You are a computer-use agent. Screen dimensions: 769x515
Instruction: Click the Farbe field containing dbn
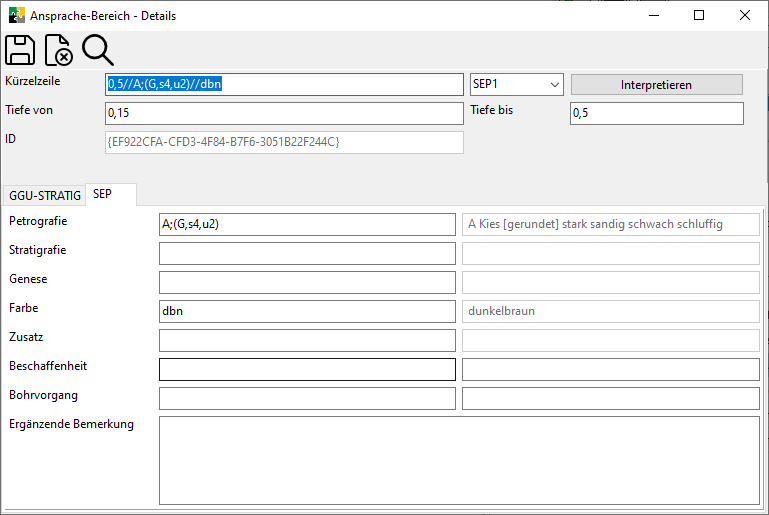[x=306, y=311]
